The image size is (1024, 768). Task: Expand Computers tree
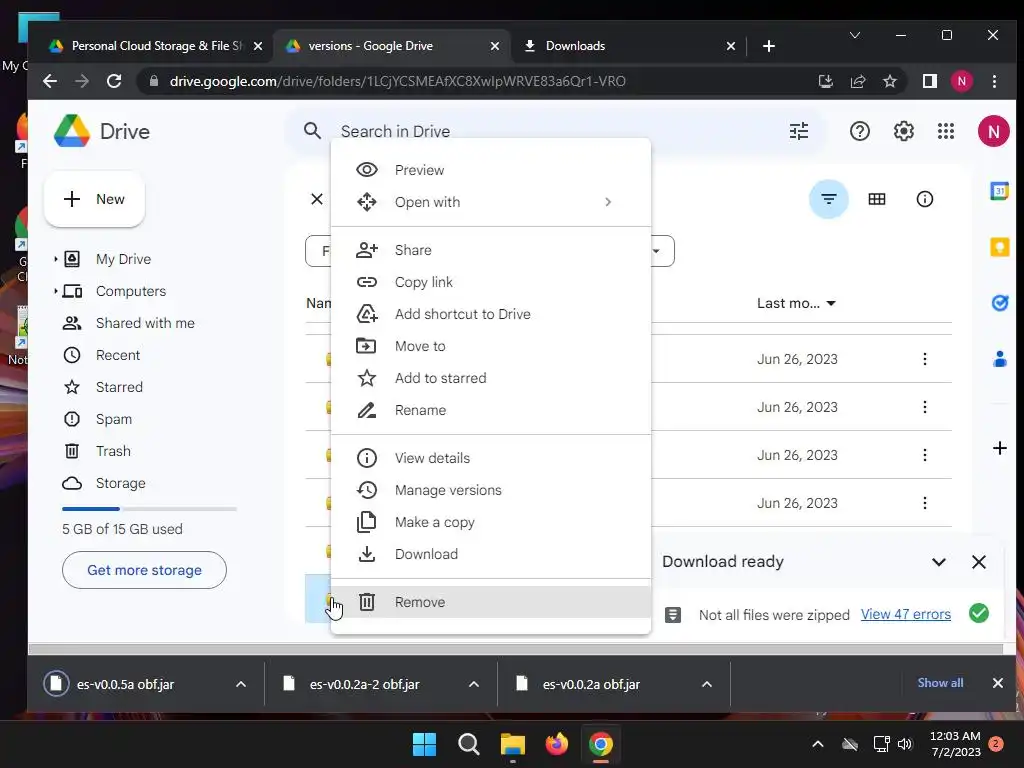[56, 291]
